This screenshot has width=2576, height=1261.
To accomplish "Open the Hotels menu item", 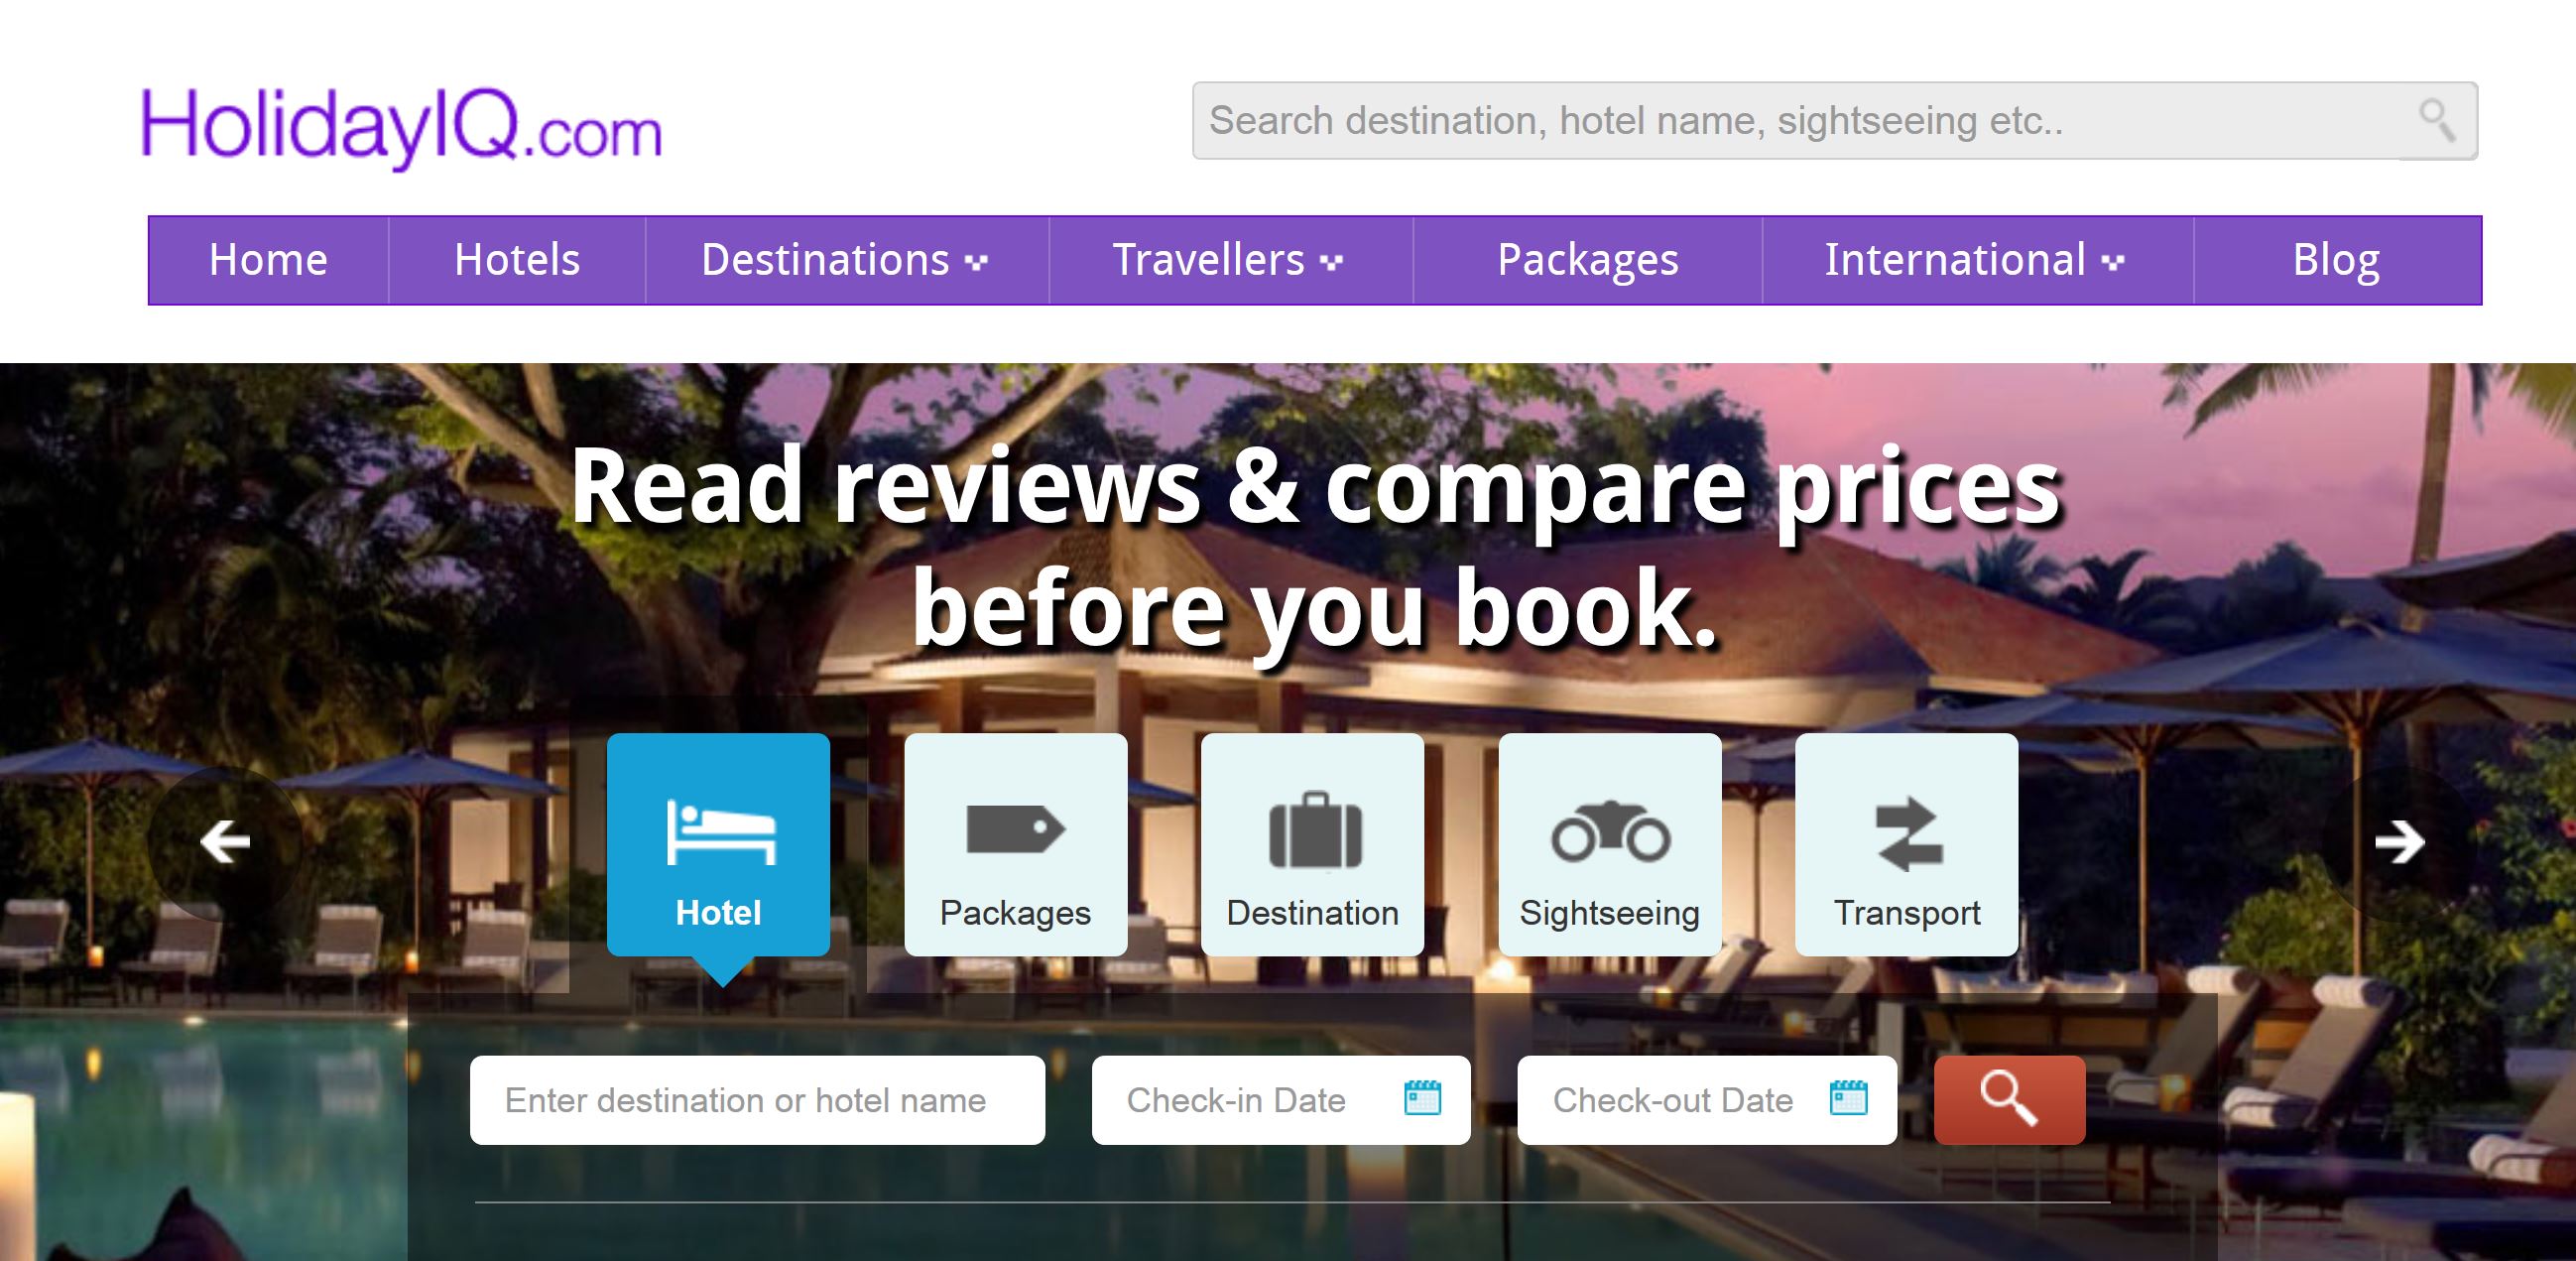I will point(517,260).
